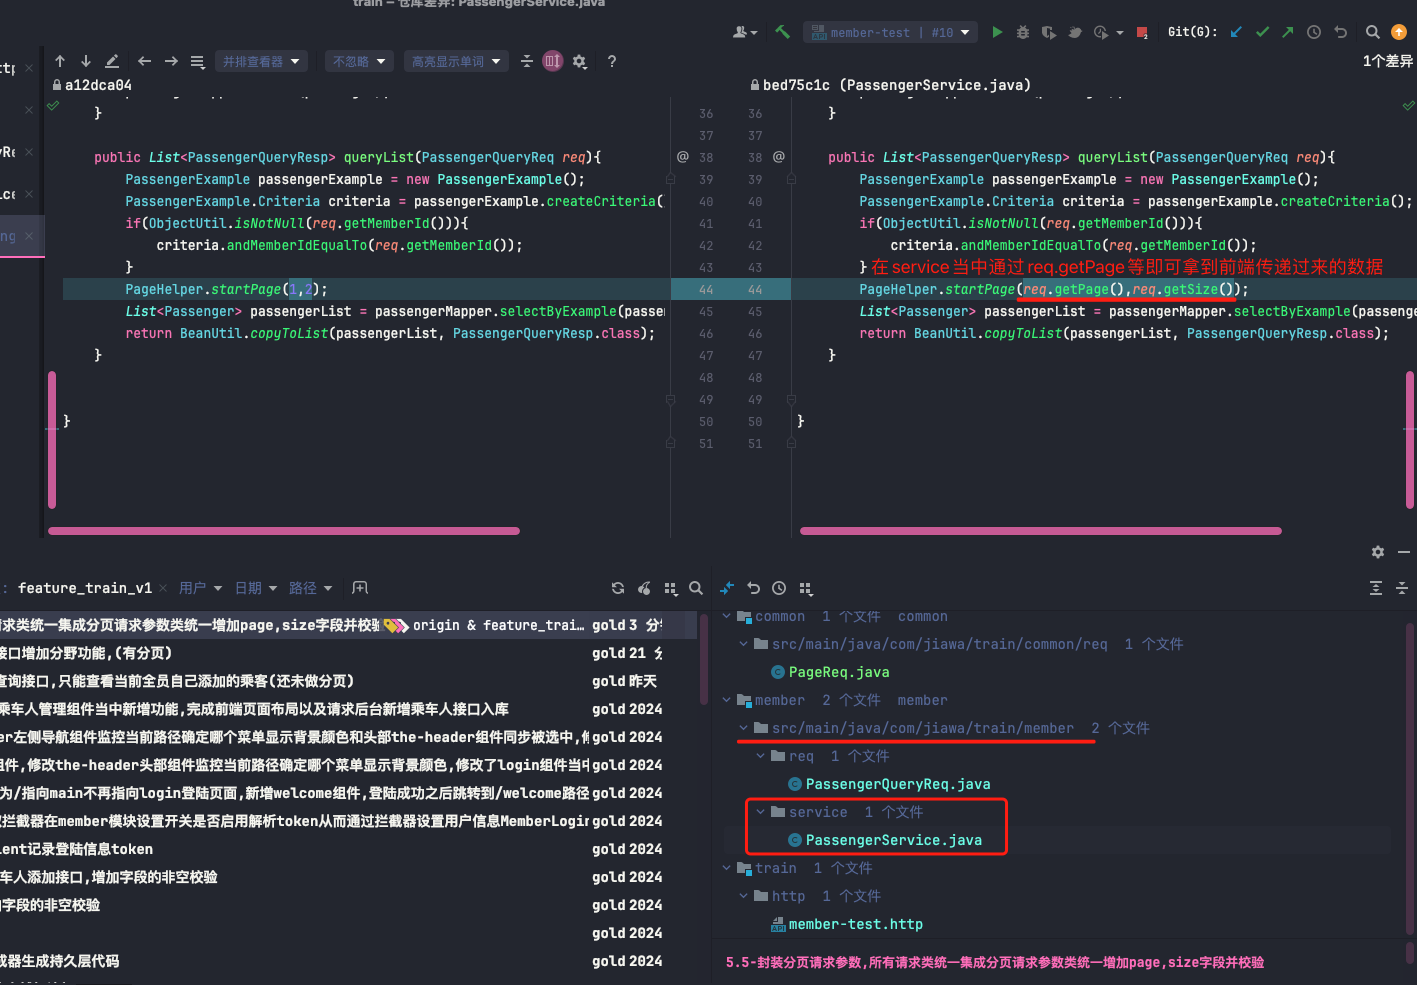Image resolution: width=1417 pixels, height=985 pixels.
Task: Open diff help question mark
Action: [611, 61]
